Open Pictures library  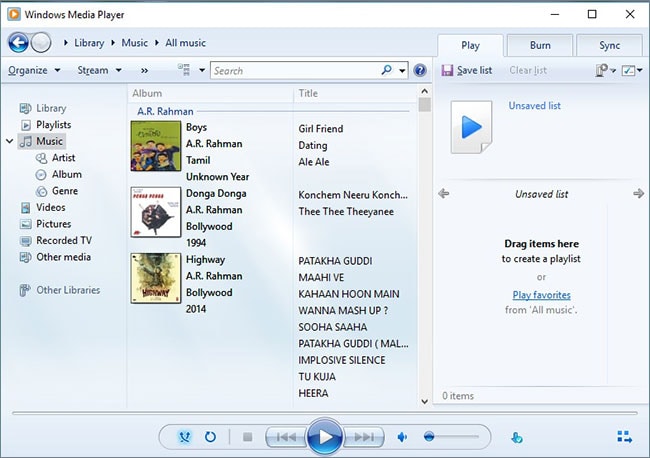[53, 224]
